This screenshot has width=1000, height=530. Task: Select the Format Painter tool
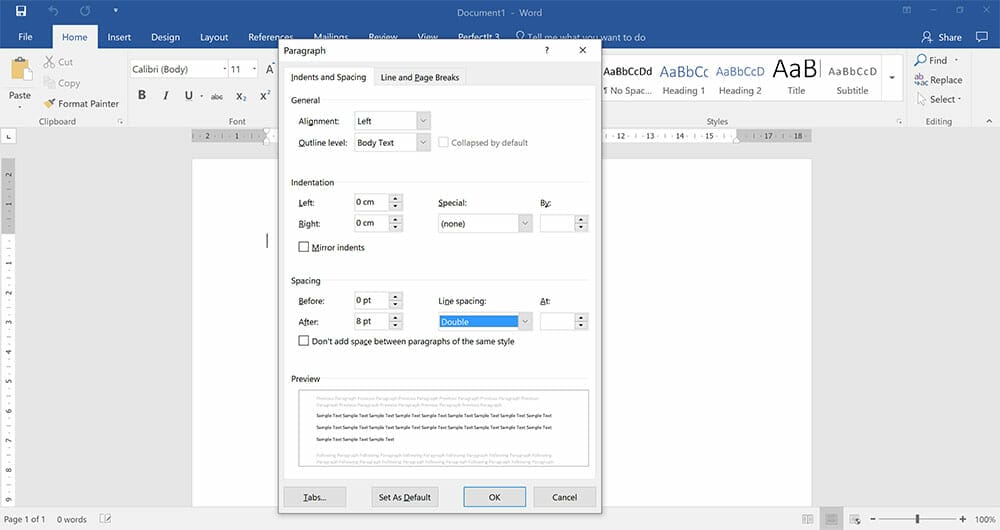(80, 104)
